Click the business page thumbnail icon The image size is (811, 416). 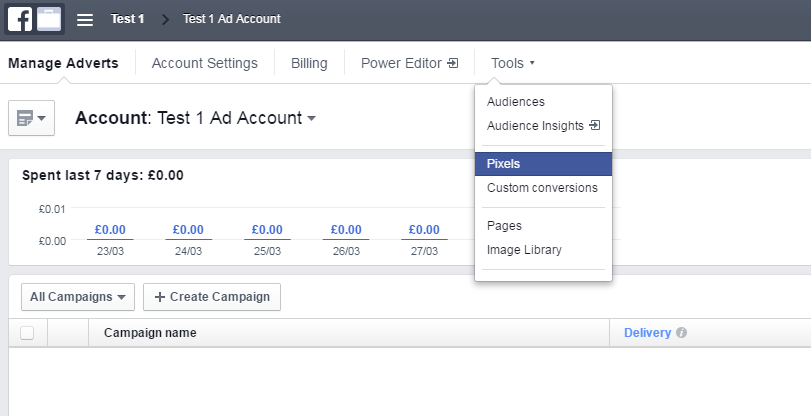(x=49, y=19)
